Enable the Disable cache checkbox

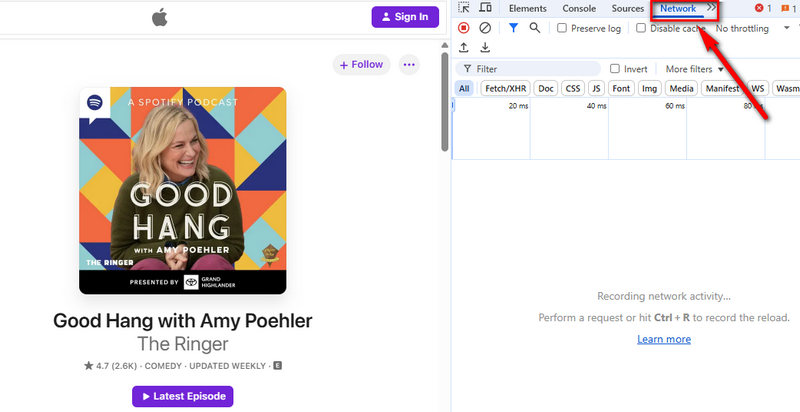(641, 28)
